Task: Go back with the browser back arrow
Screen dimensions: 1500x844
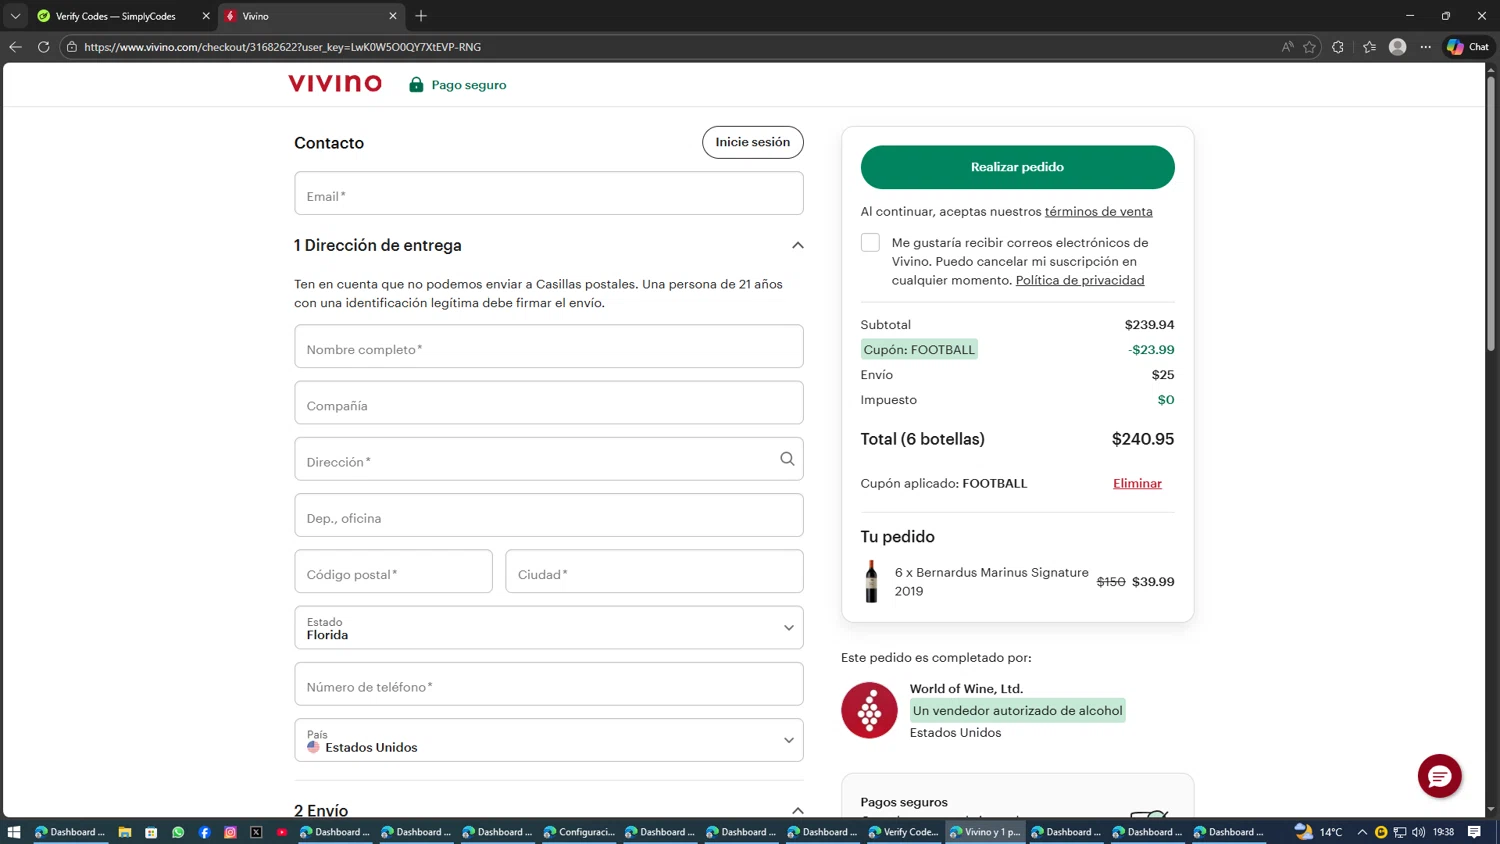Action: tap(15, 47)
